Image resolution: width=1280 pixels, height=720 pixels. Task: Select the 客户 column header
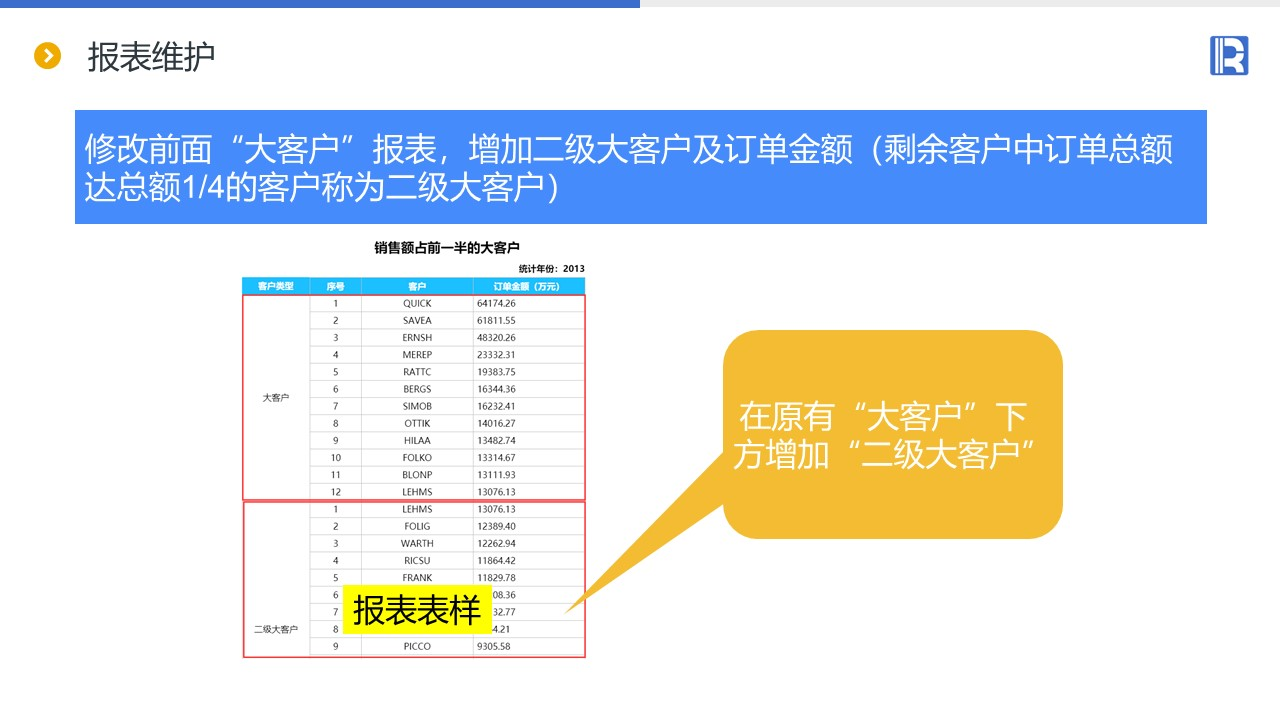pos(417,286)
